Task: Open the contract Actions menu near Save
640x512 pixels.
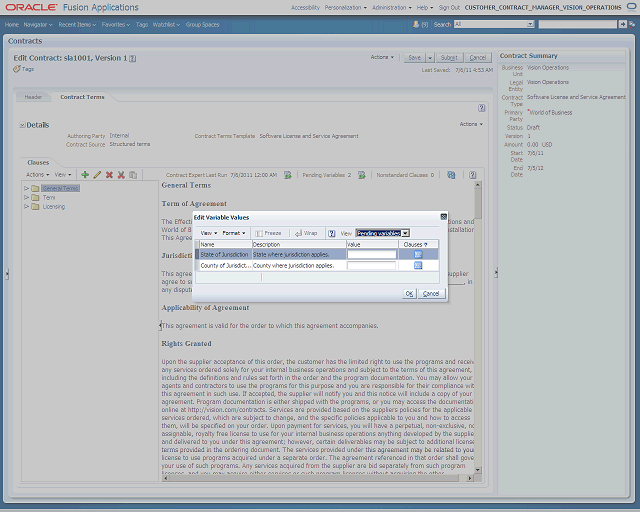Action: (x=382, y=57)
